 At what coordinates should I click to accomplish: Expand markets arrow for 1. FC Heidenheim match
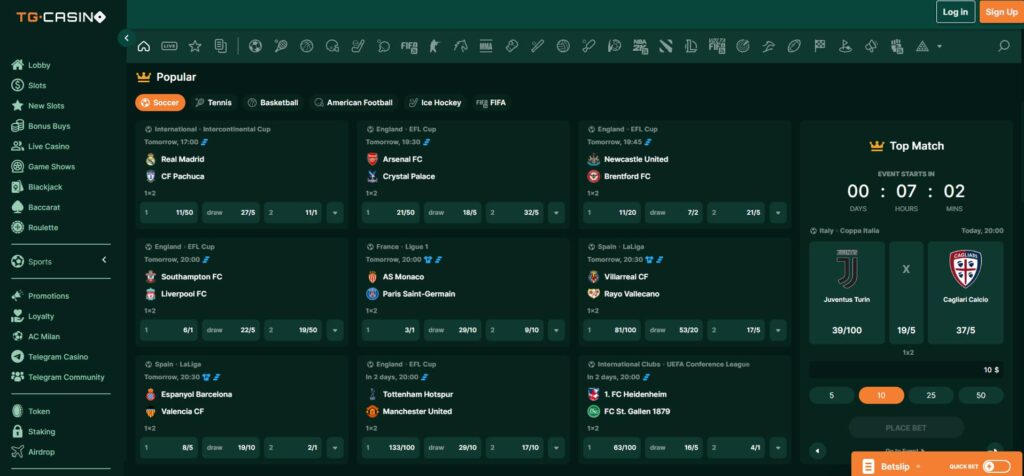777,448
